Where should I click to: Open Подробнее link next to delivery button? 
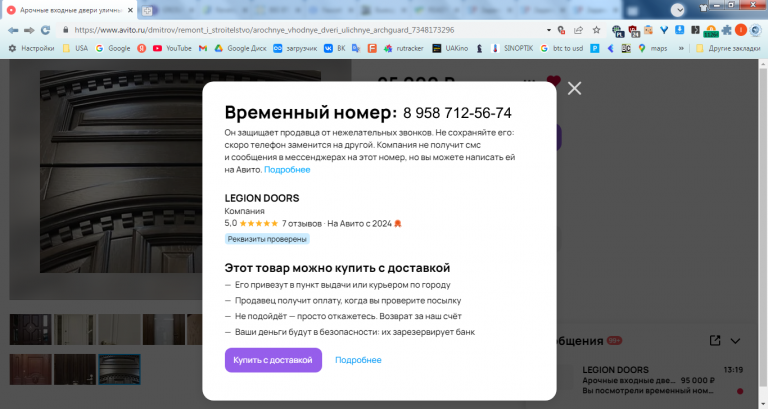point(358,360)
